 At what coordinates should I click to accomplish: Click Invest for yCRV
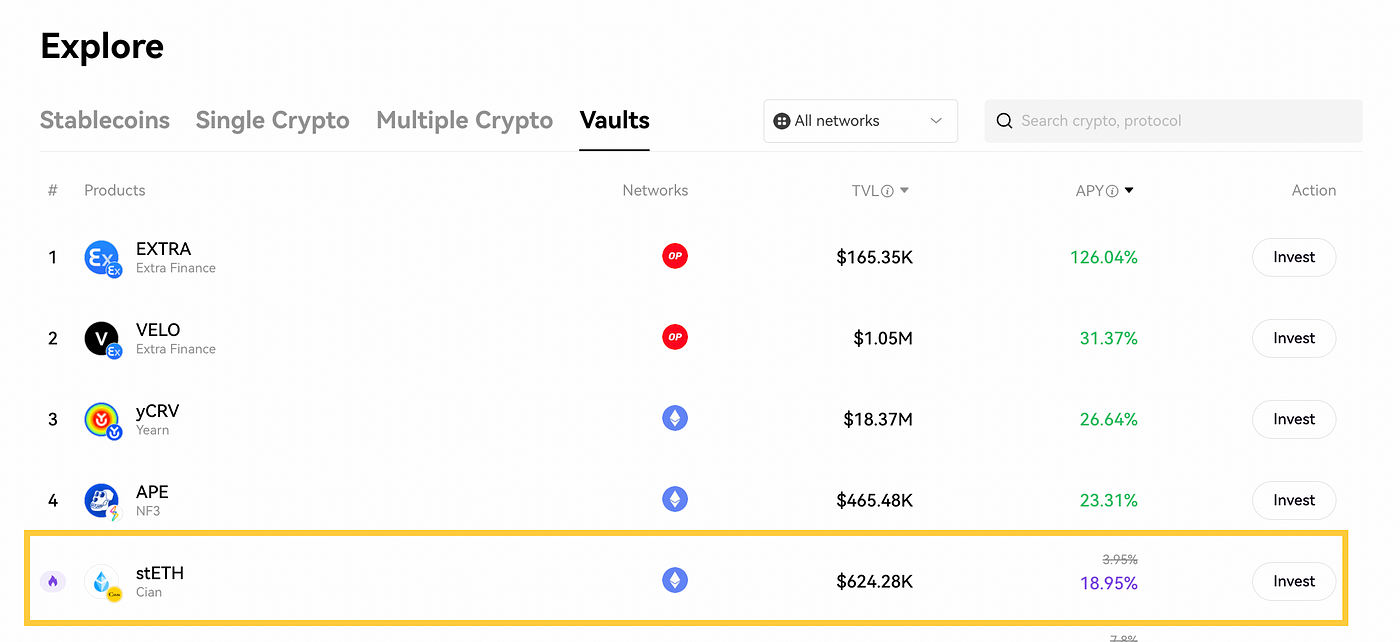coord(1294,419)
